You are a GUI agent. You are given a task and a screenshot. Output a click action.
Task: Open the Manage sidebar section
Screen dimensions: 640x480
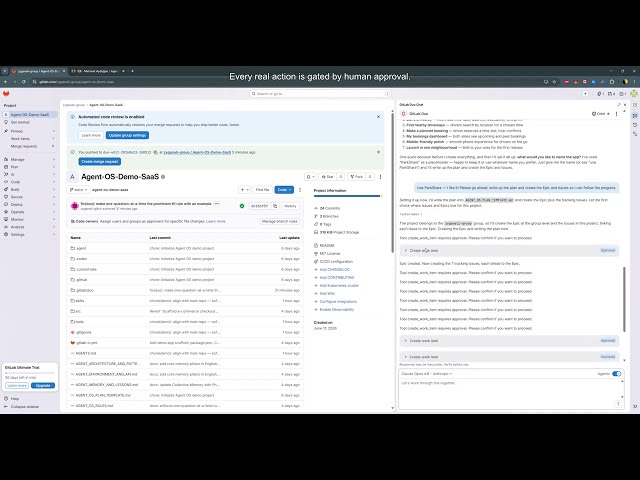pos(29,159)
